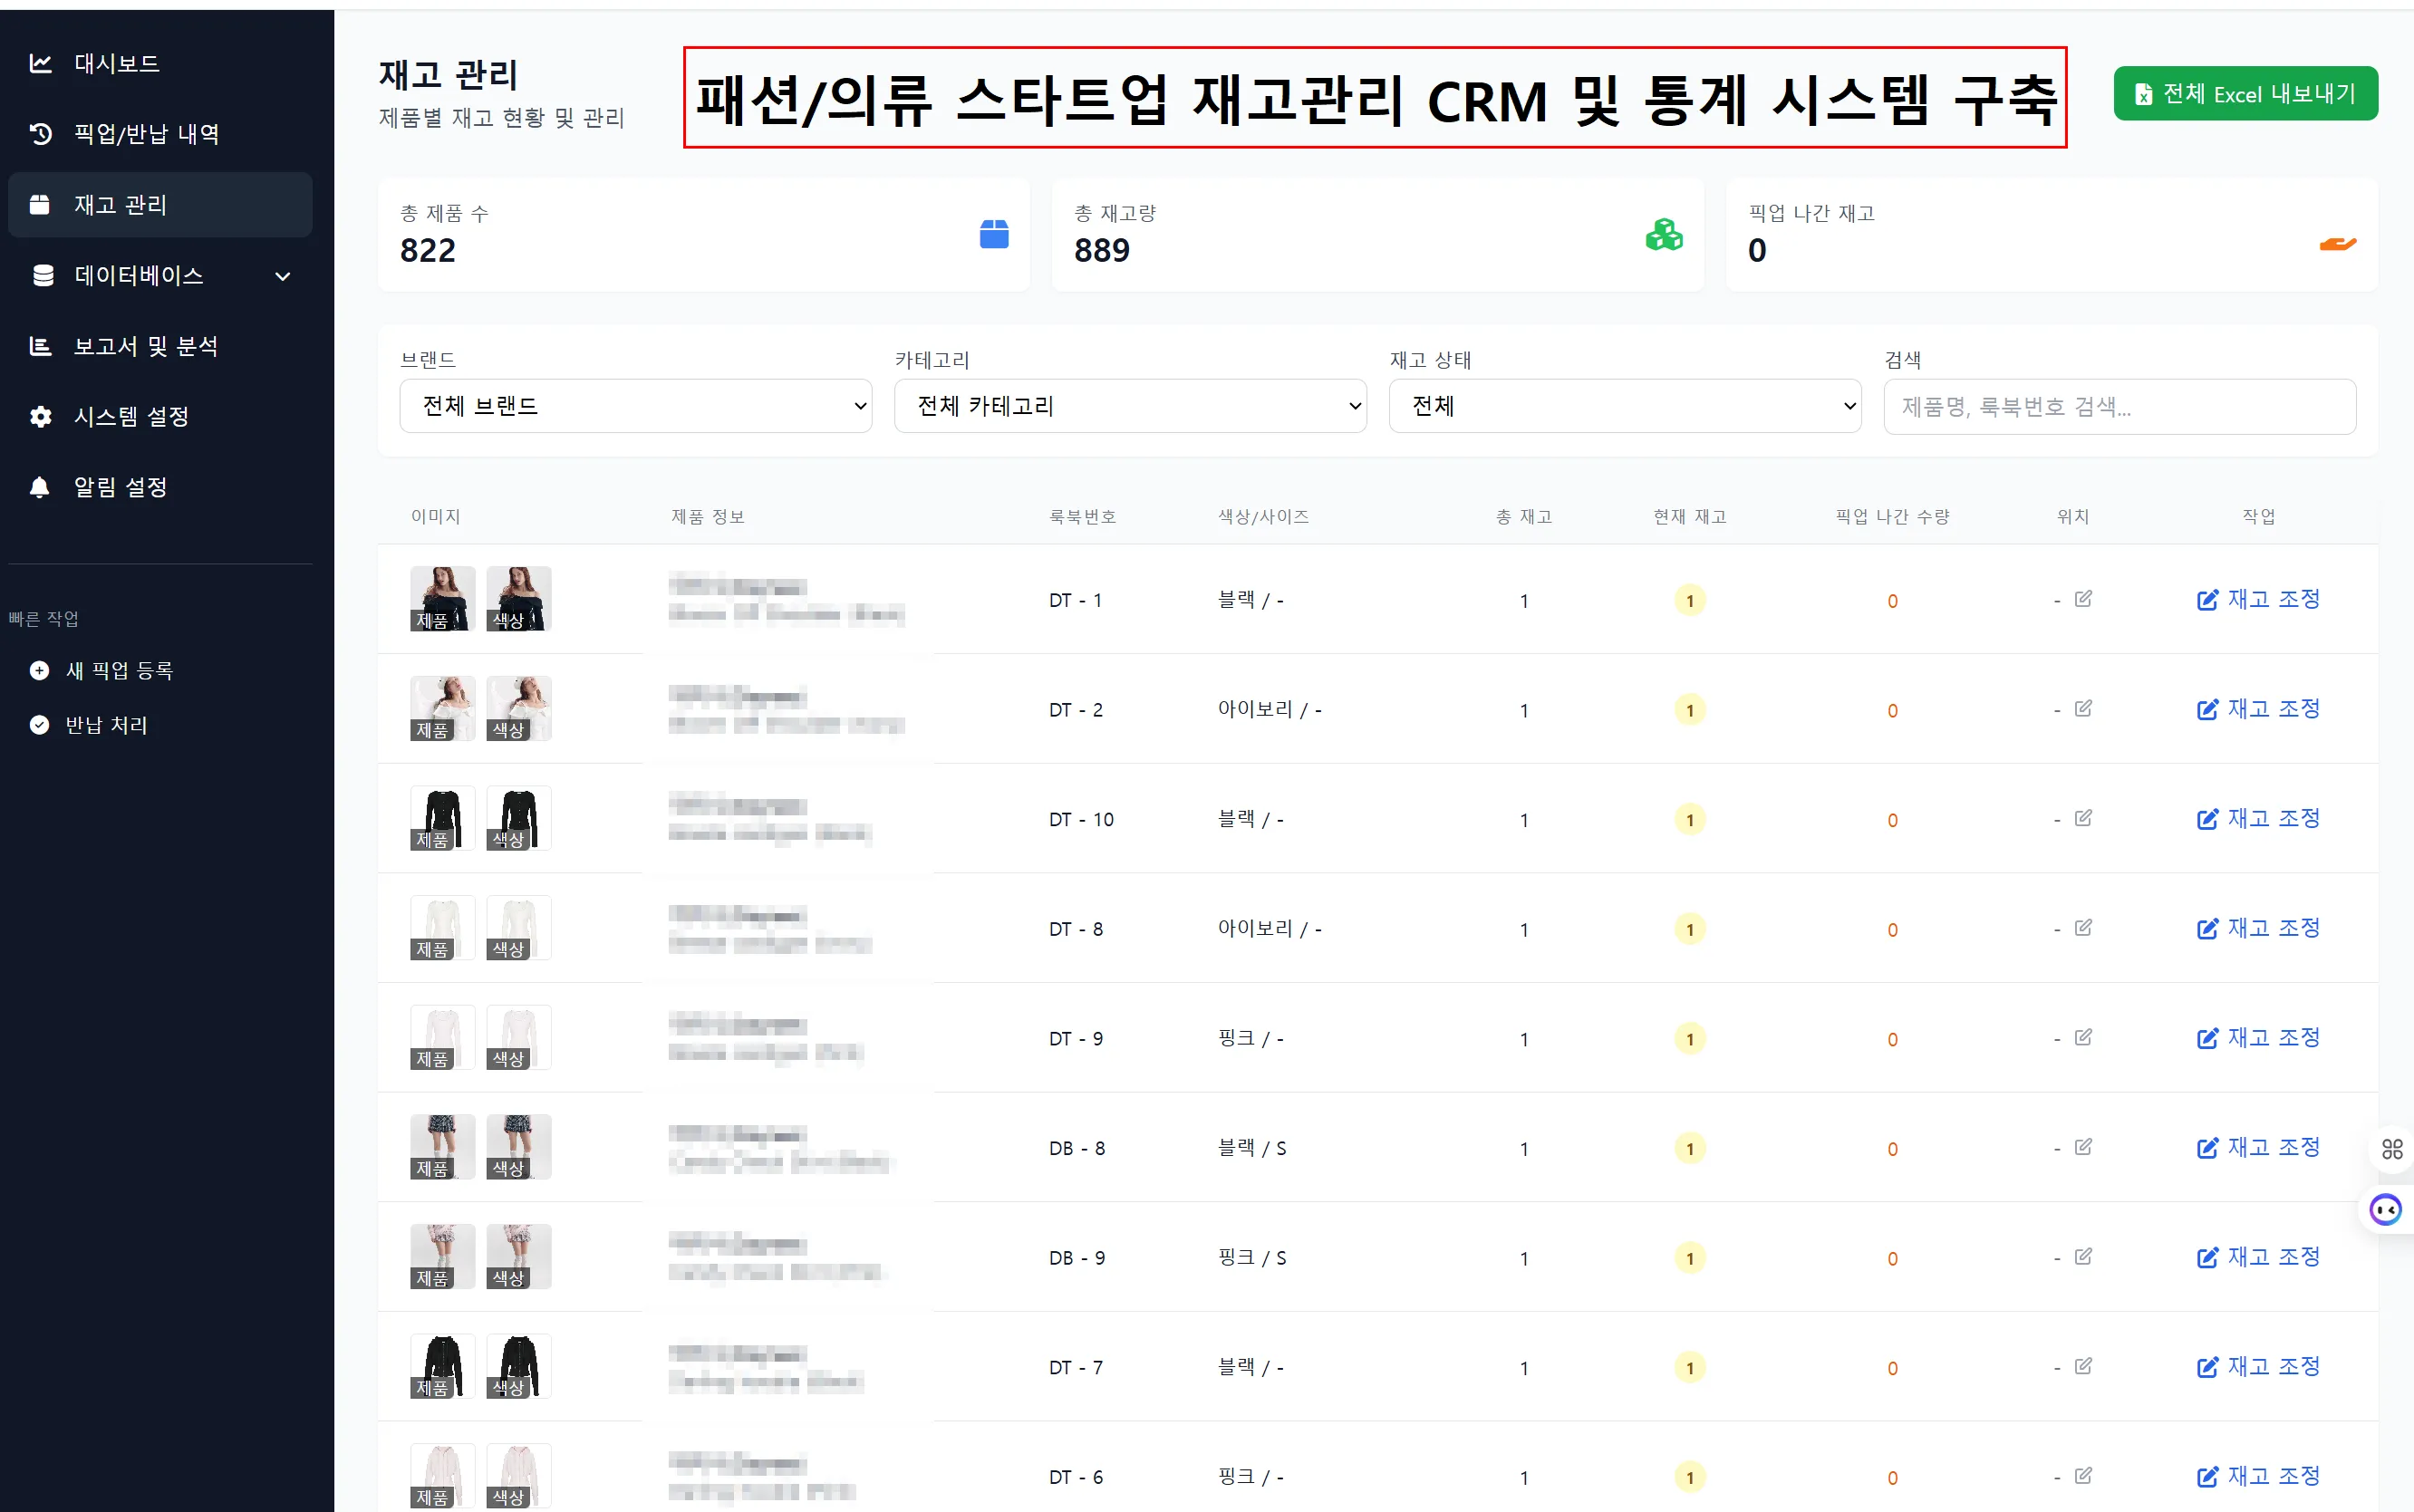The image size is (2414, 1512).
Task: Open 알림 설정 notification settings
Action: (160, 487)
